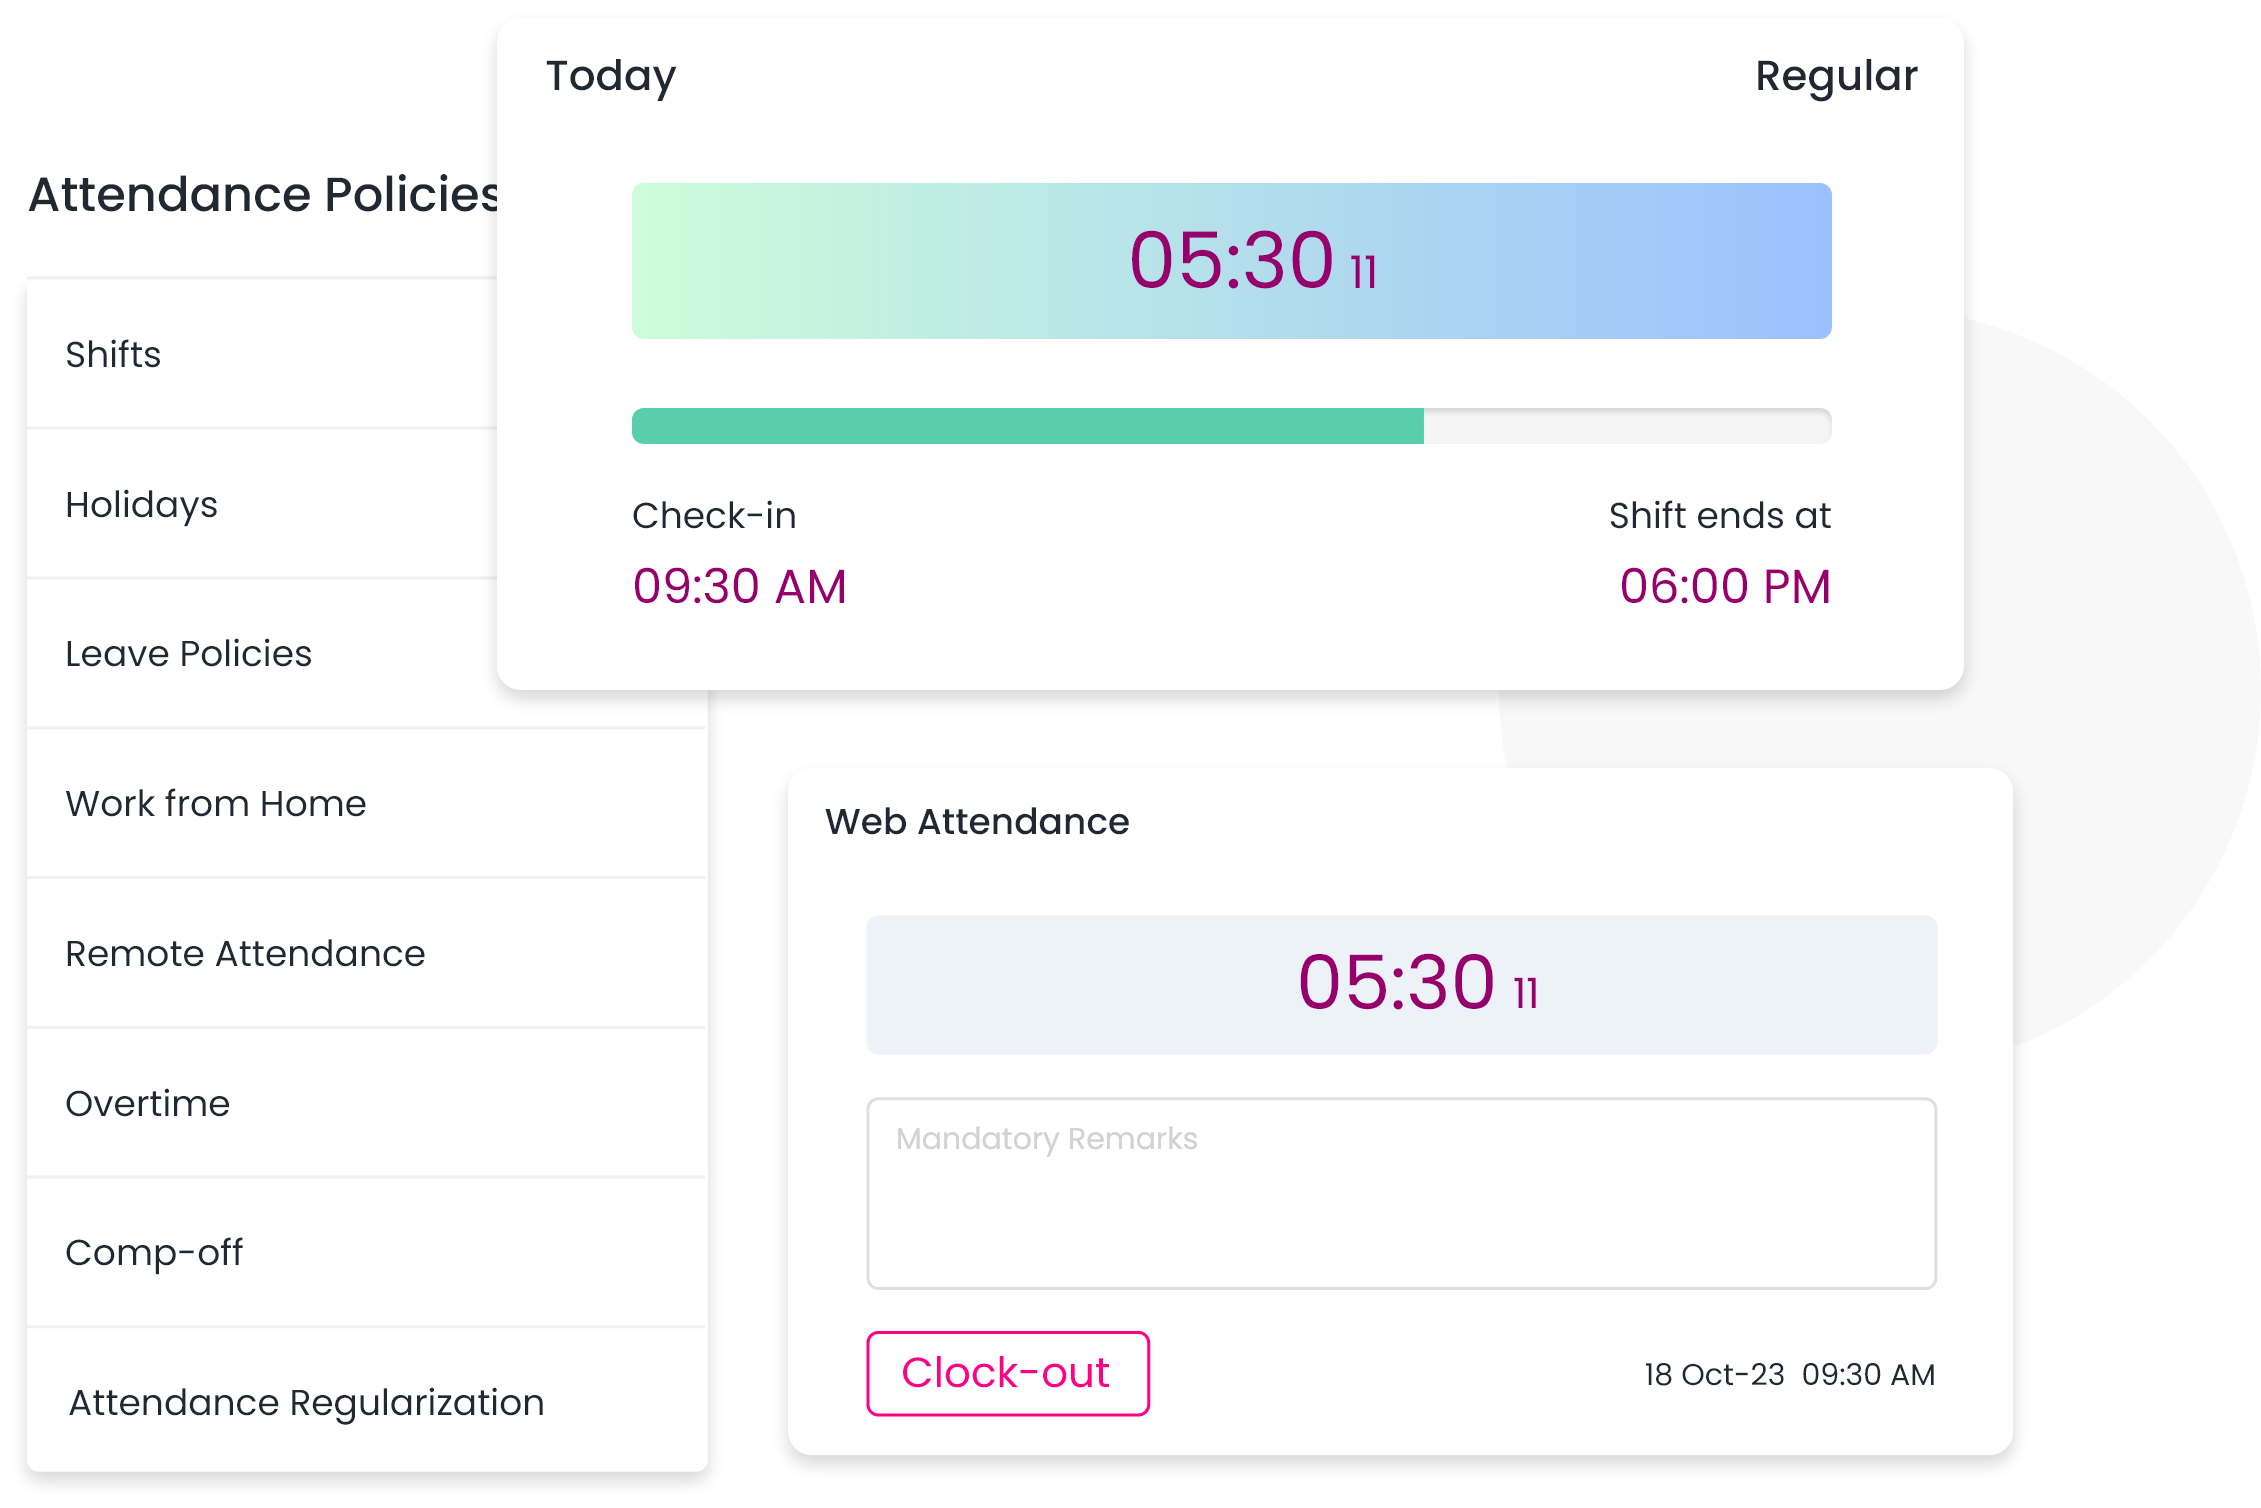Viewport: 2261px width, 1508px height.
Task: Select Leave Policies from the list
Action: click(262, 653)
